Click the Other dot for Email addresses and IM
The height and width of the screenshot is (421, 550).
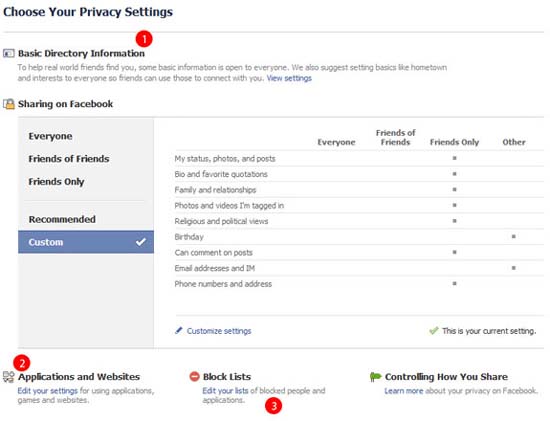tap(514, 268)
